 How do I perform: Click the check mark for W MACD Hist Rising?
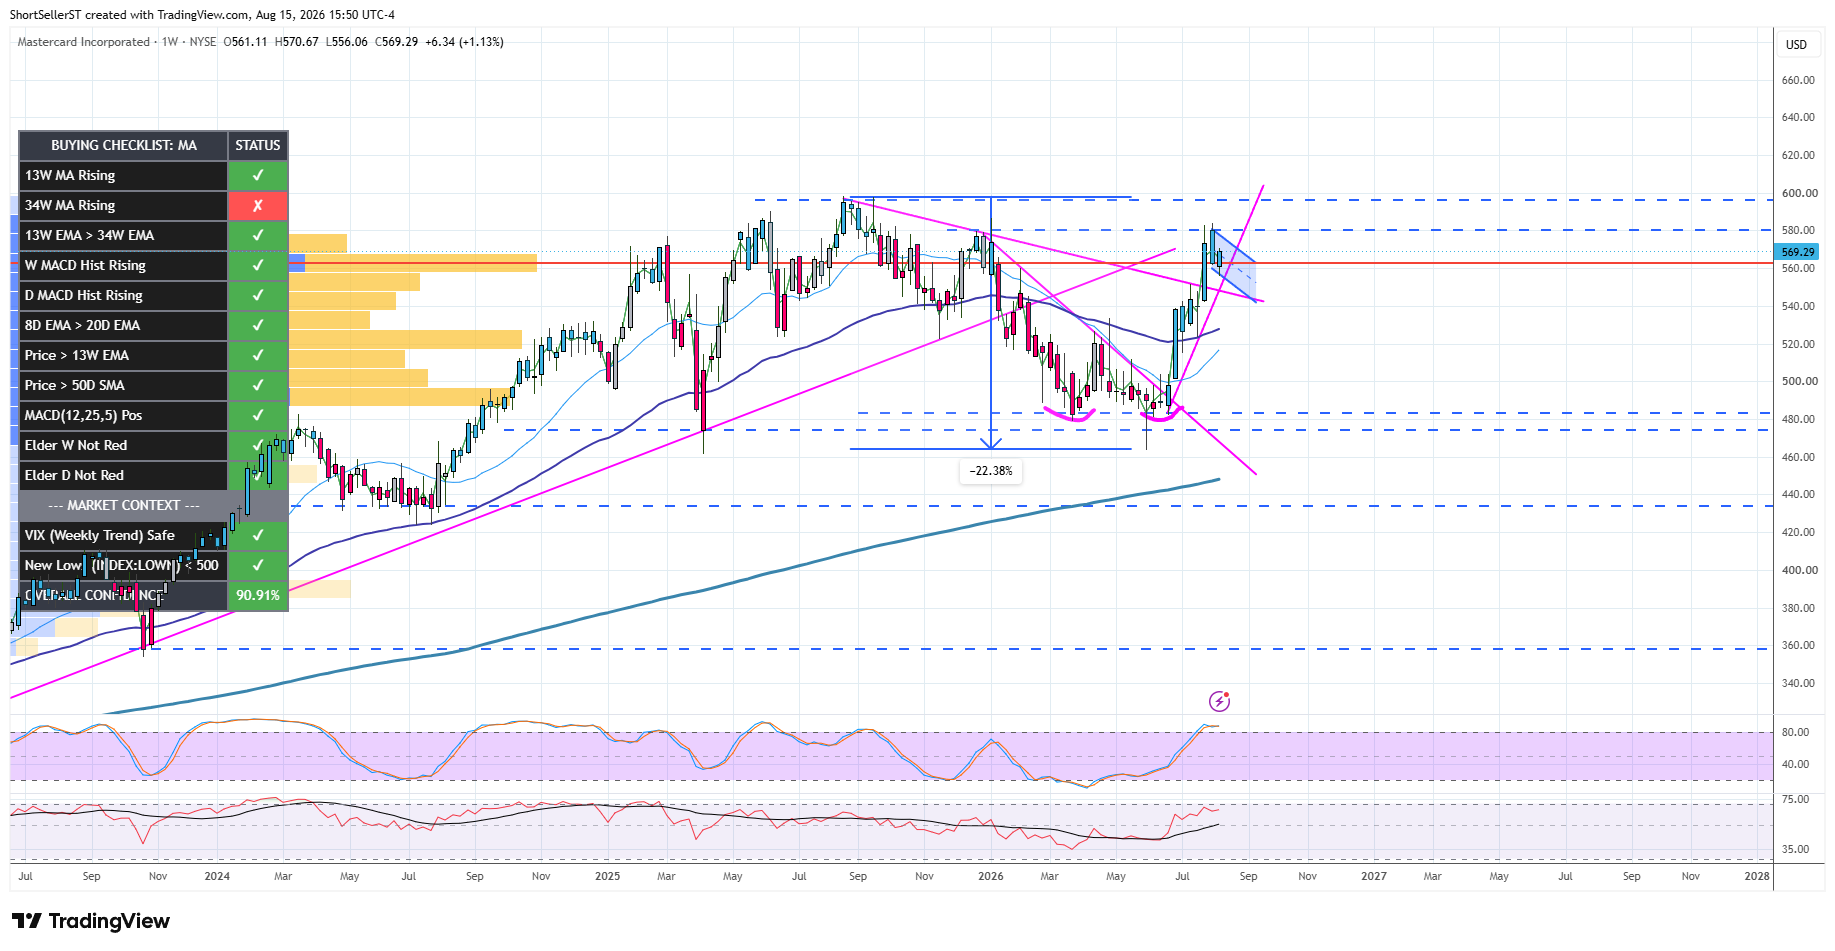[258, 265]
